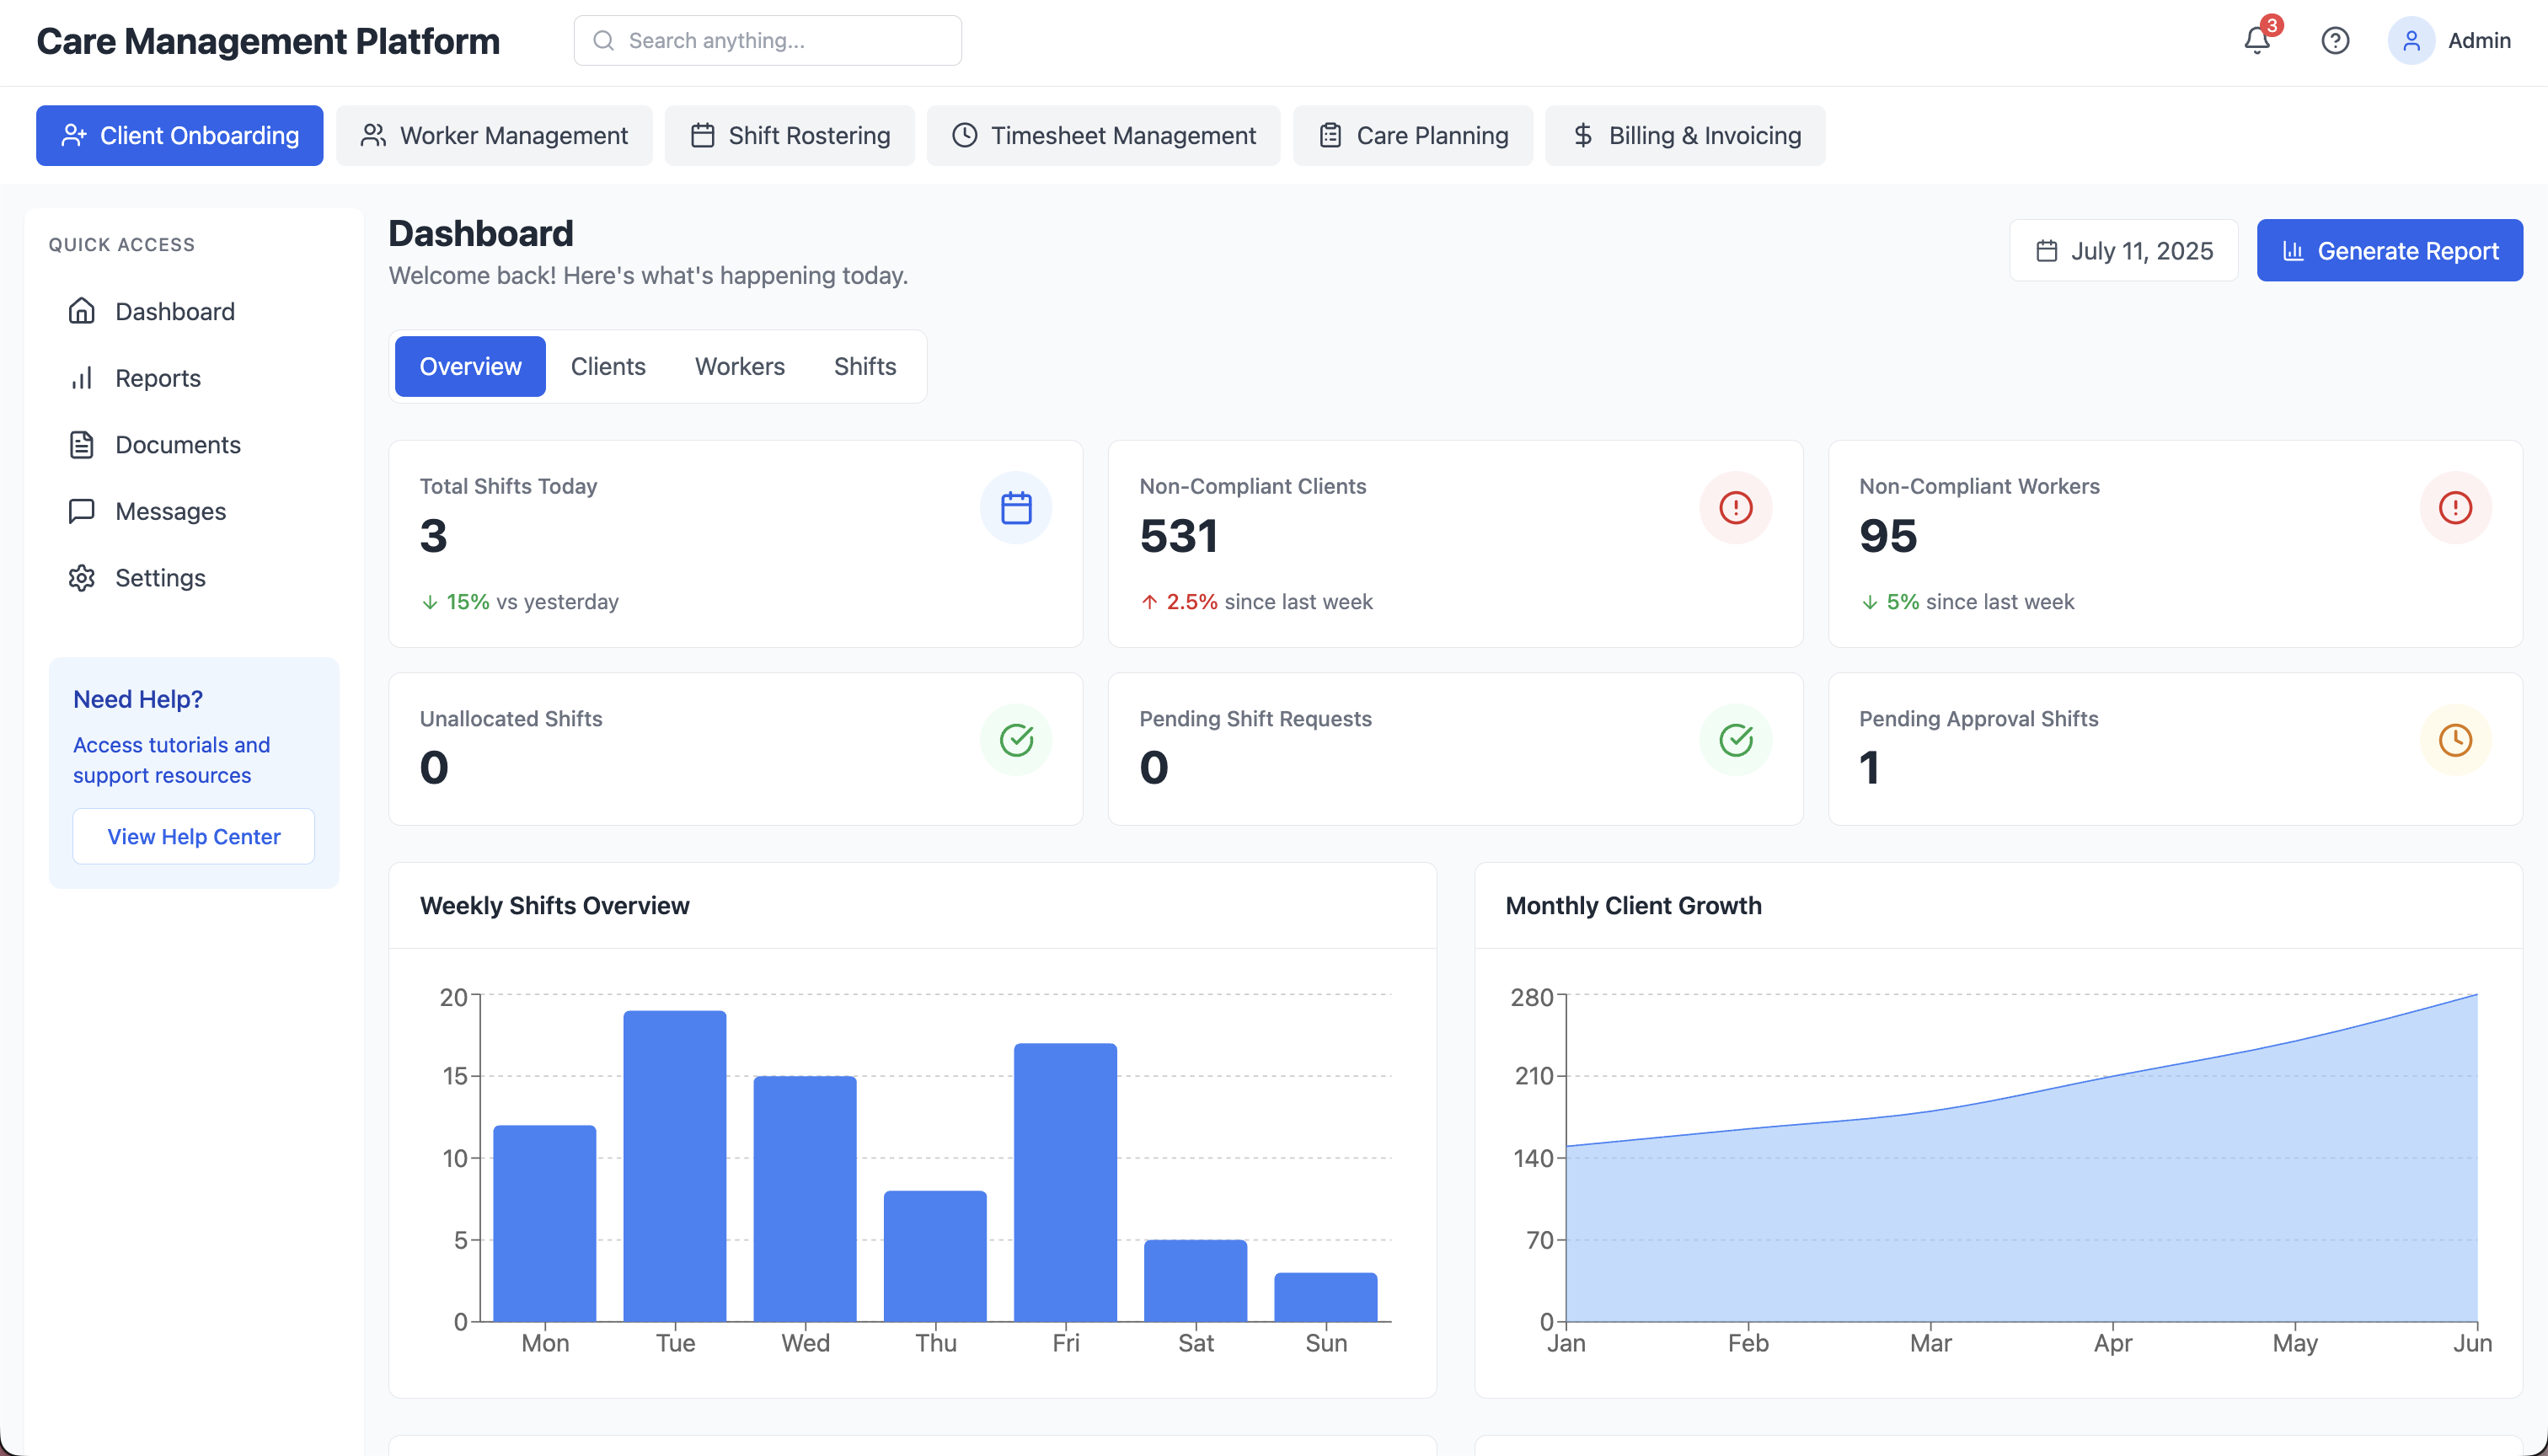The width and height of the screenshot is (2548, 1456).
Task: Open Billing & Invoicing section
Action: pyautogui.click(x=1684, y=135)
